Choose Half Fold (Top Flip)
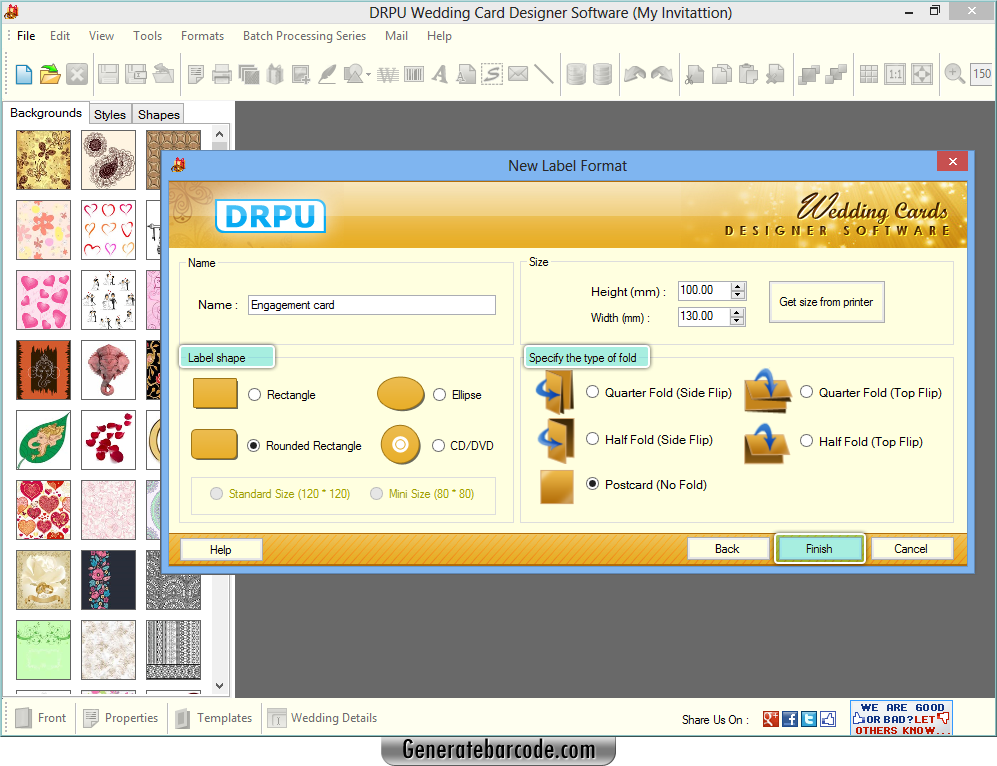 click(806, 441)
